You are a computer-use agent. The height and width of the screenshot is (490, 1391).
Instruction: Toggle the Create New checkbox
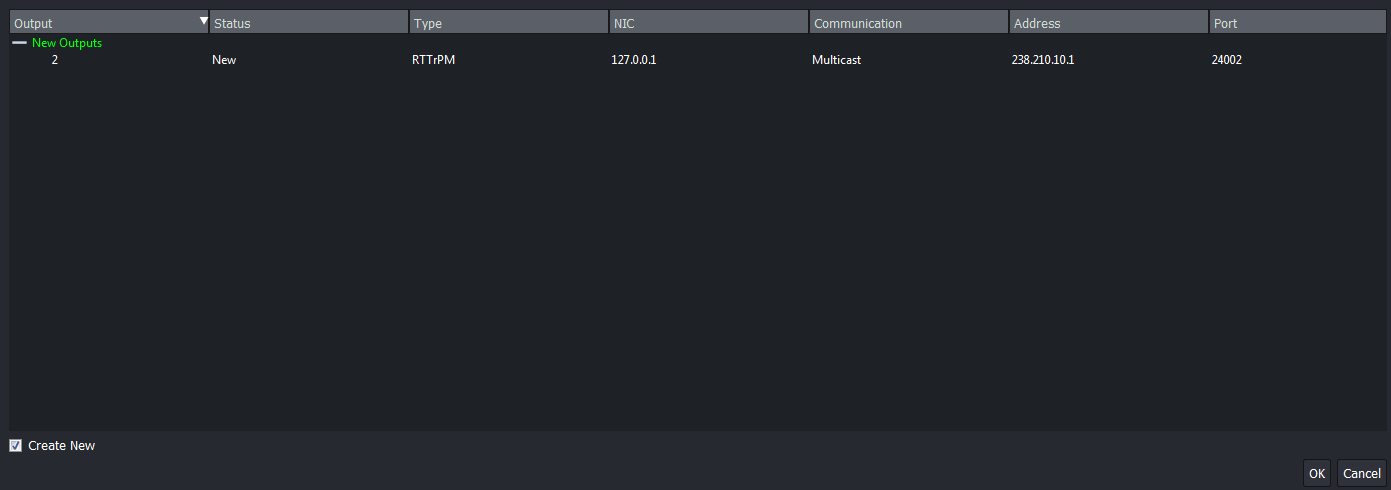pyautogui.click(x=15, y=446)
